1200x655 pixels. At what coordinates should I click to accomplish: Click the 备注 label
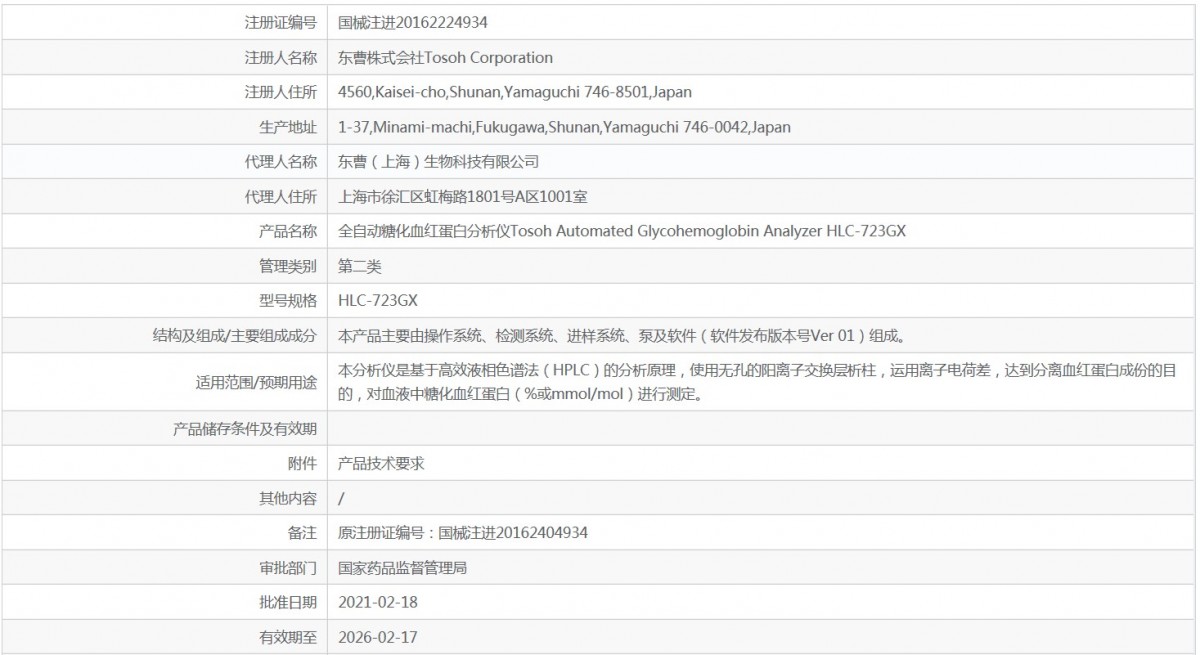point(303,533)
